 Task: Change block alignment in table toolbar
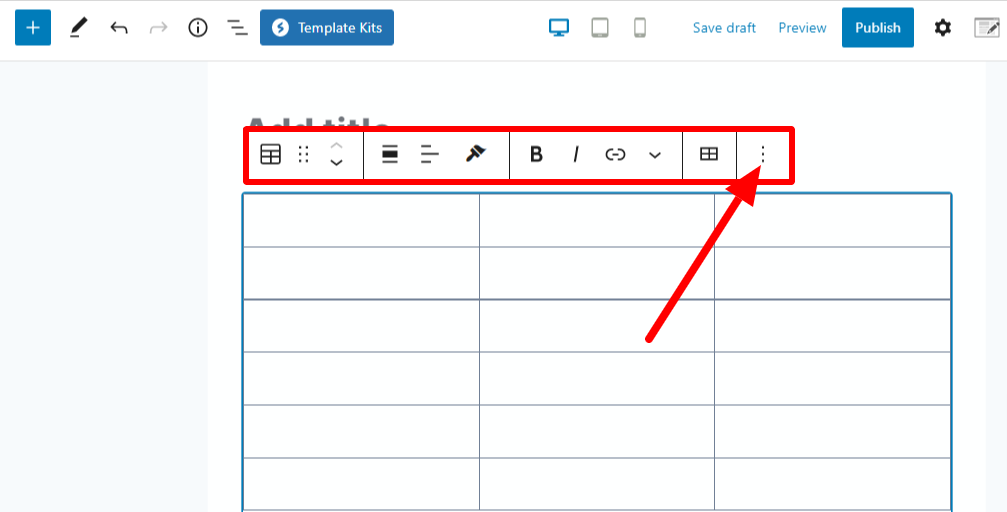click(x=390, y=154)
